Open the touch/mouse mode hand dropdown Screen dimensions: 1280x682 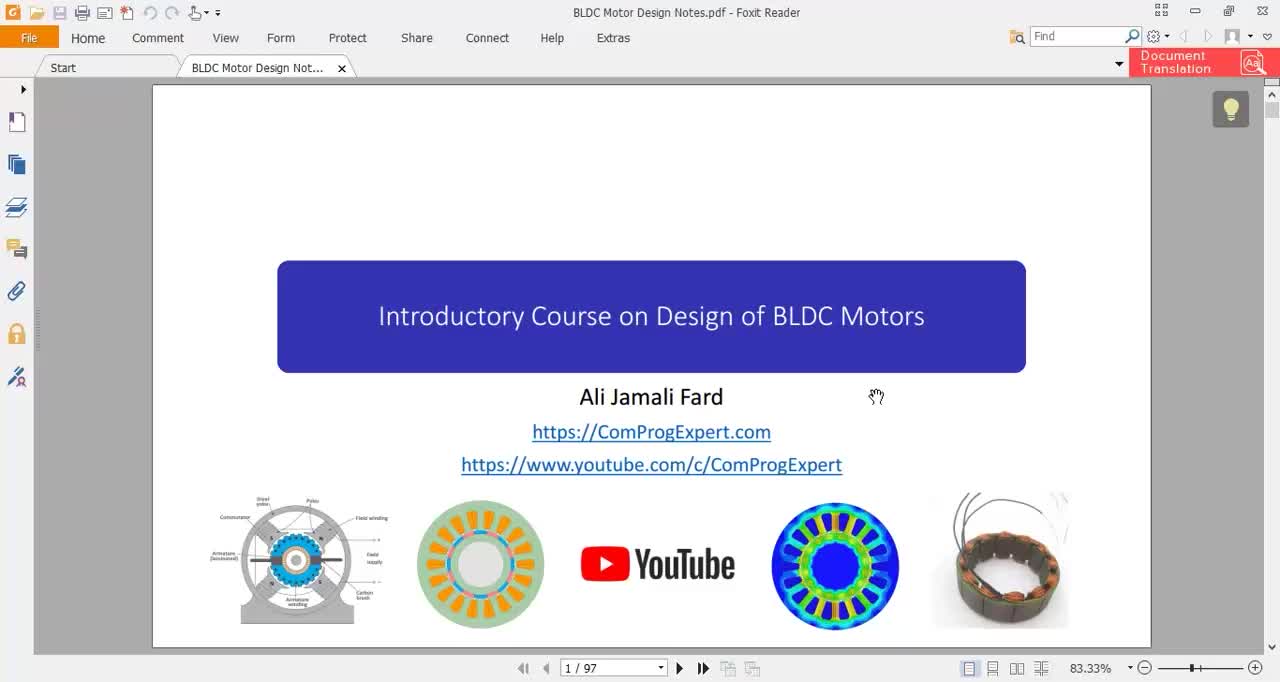click(x=198, y=13)
